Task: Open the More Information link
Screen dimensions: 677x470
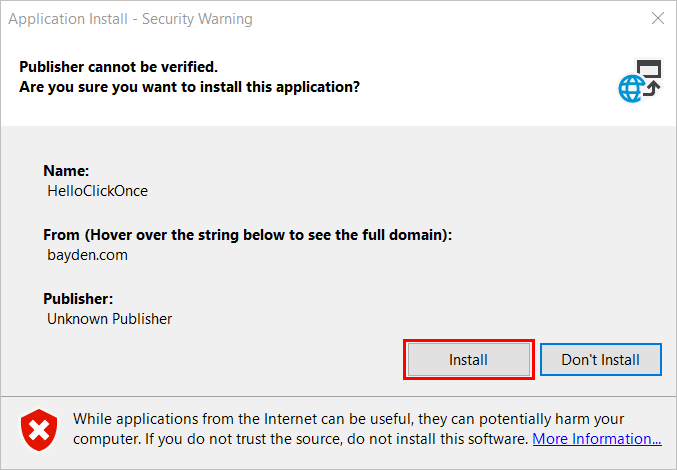Action: pyautogui.click(x=597, y=439)
